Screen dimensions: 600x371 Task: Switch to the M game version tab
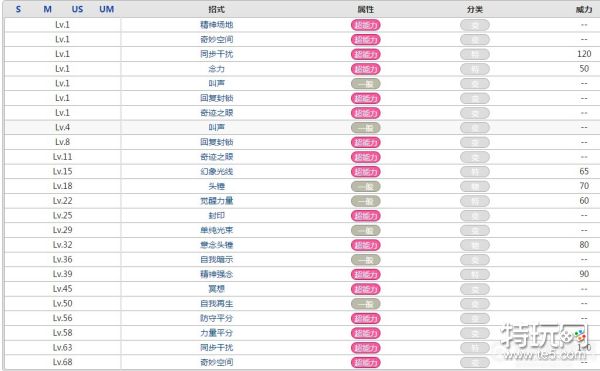(47, 9)
